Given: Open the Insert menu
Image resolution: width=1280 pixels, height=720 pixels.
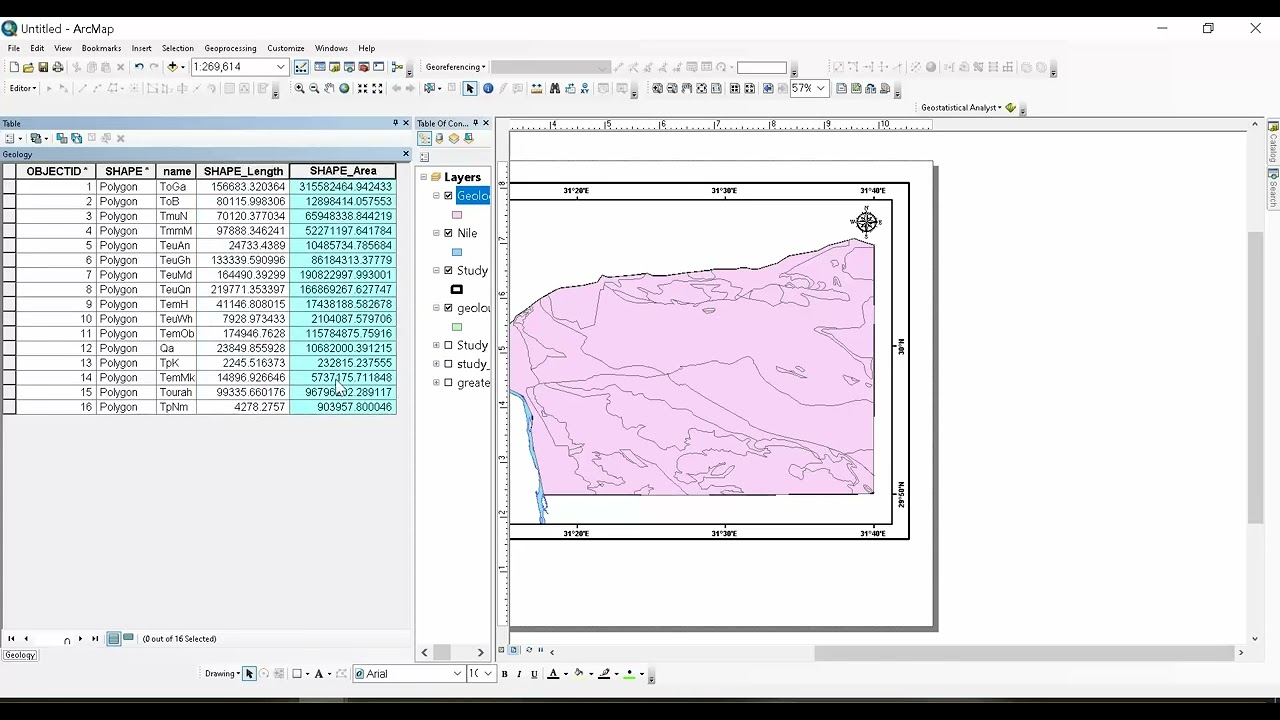Looking at the screenshot, I should click(141, 48).
